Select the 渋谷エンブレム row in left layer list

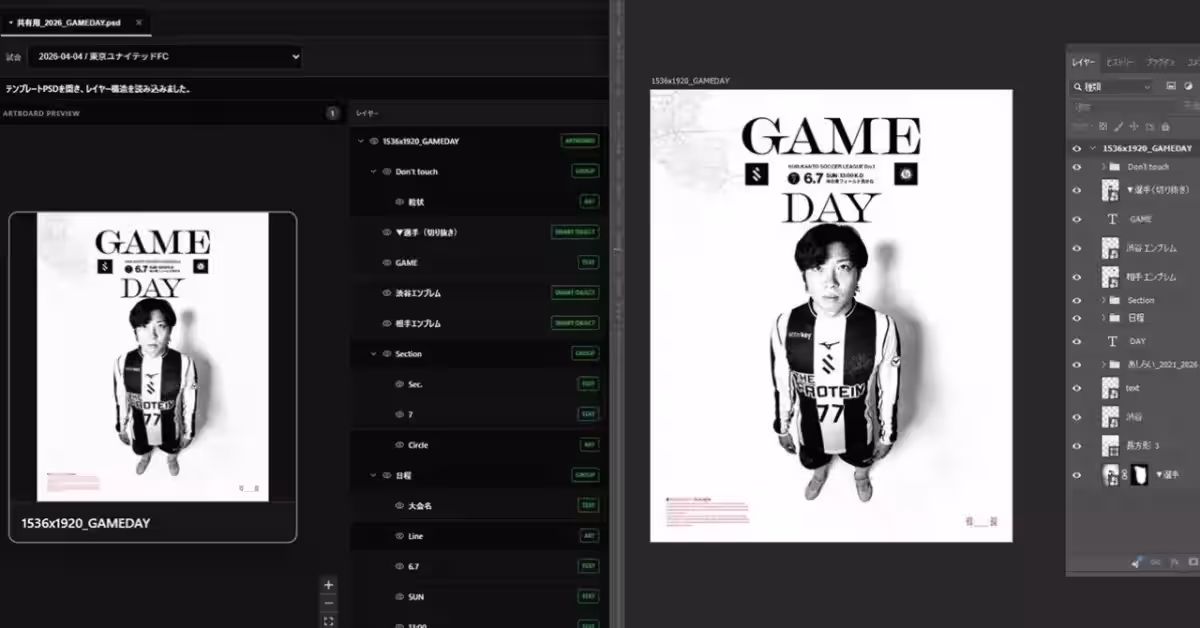(x=479, y=293)
